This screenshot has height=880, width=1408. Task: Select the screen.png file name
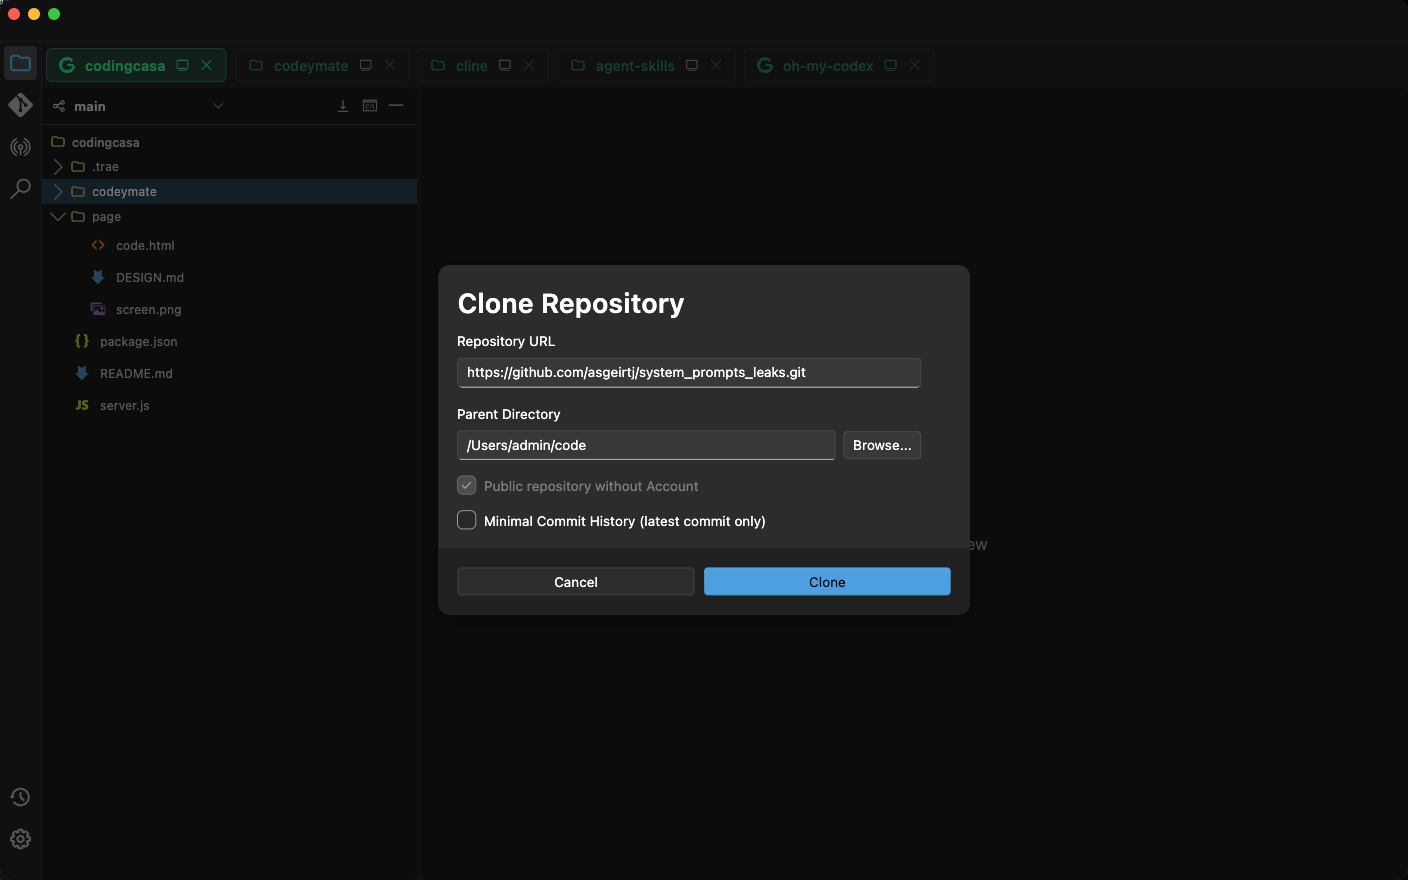tap(149, 310)
